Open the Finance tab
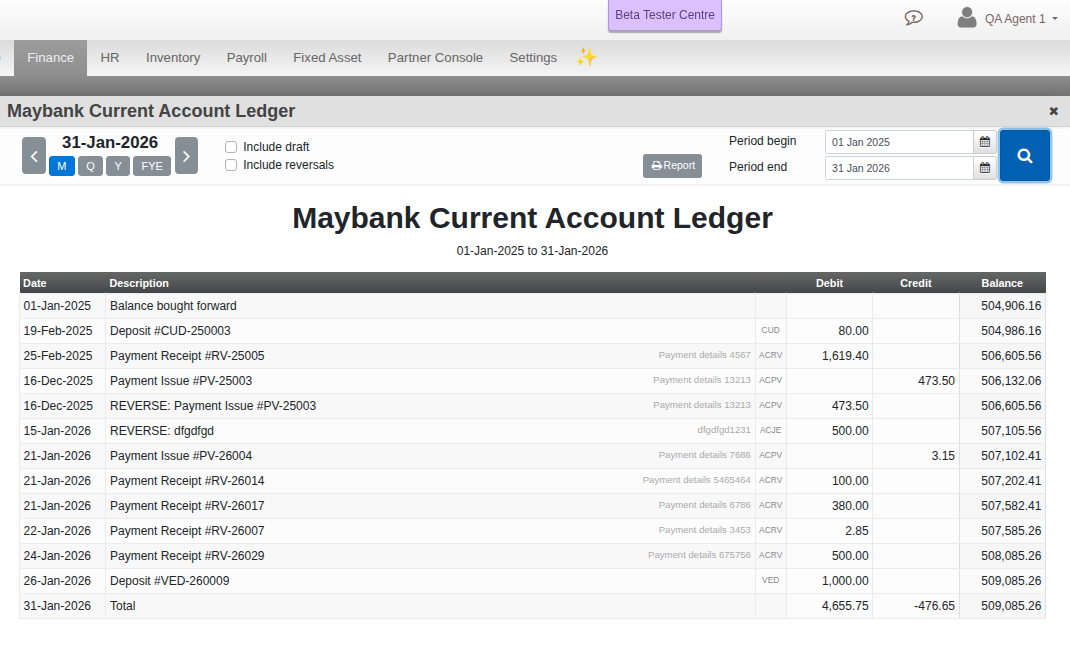Screen dimensions: 1070x650 [50, 58]
